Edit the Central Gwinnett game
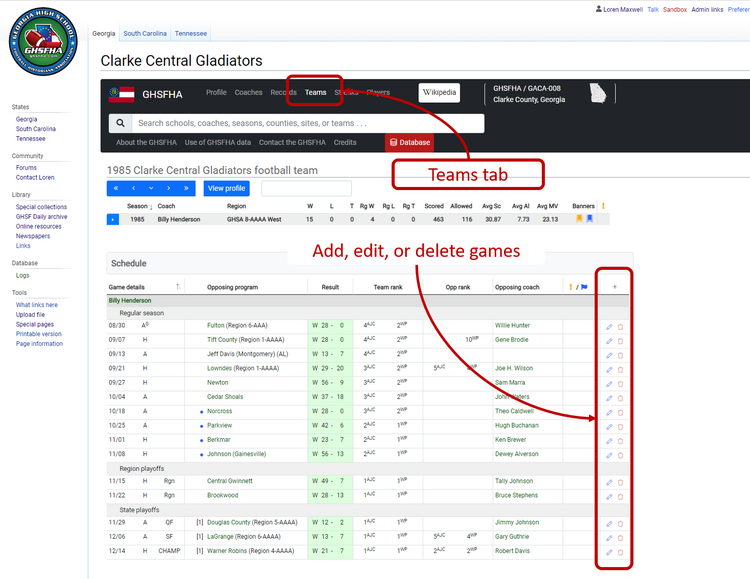This screenshot has width=750, height=579. pos(609,482)
